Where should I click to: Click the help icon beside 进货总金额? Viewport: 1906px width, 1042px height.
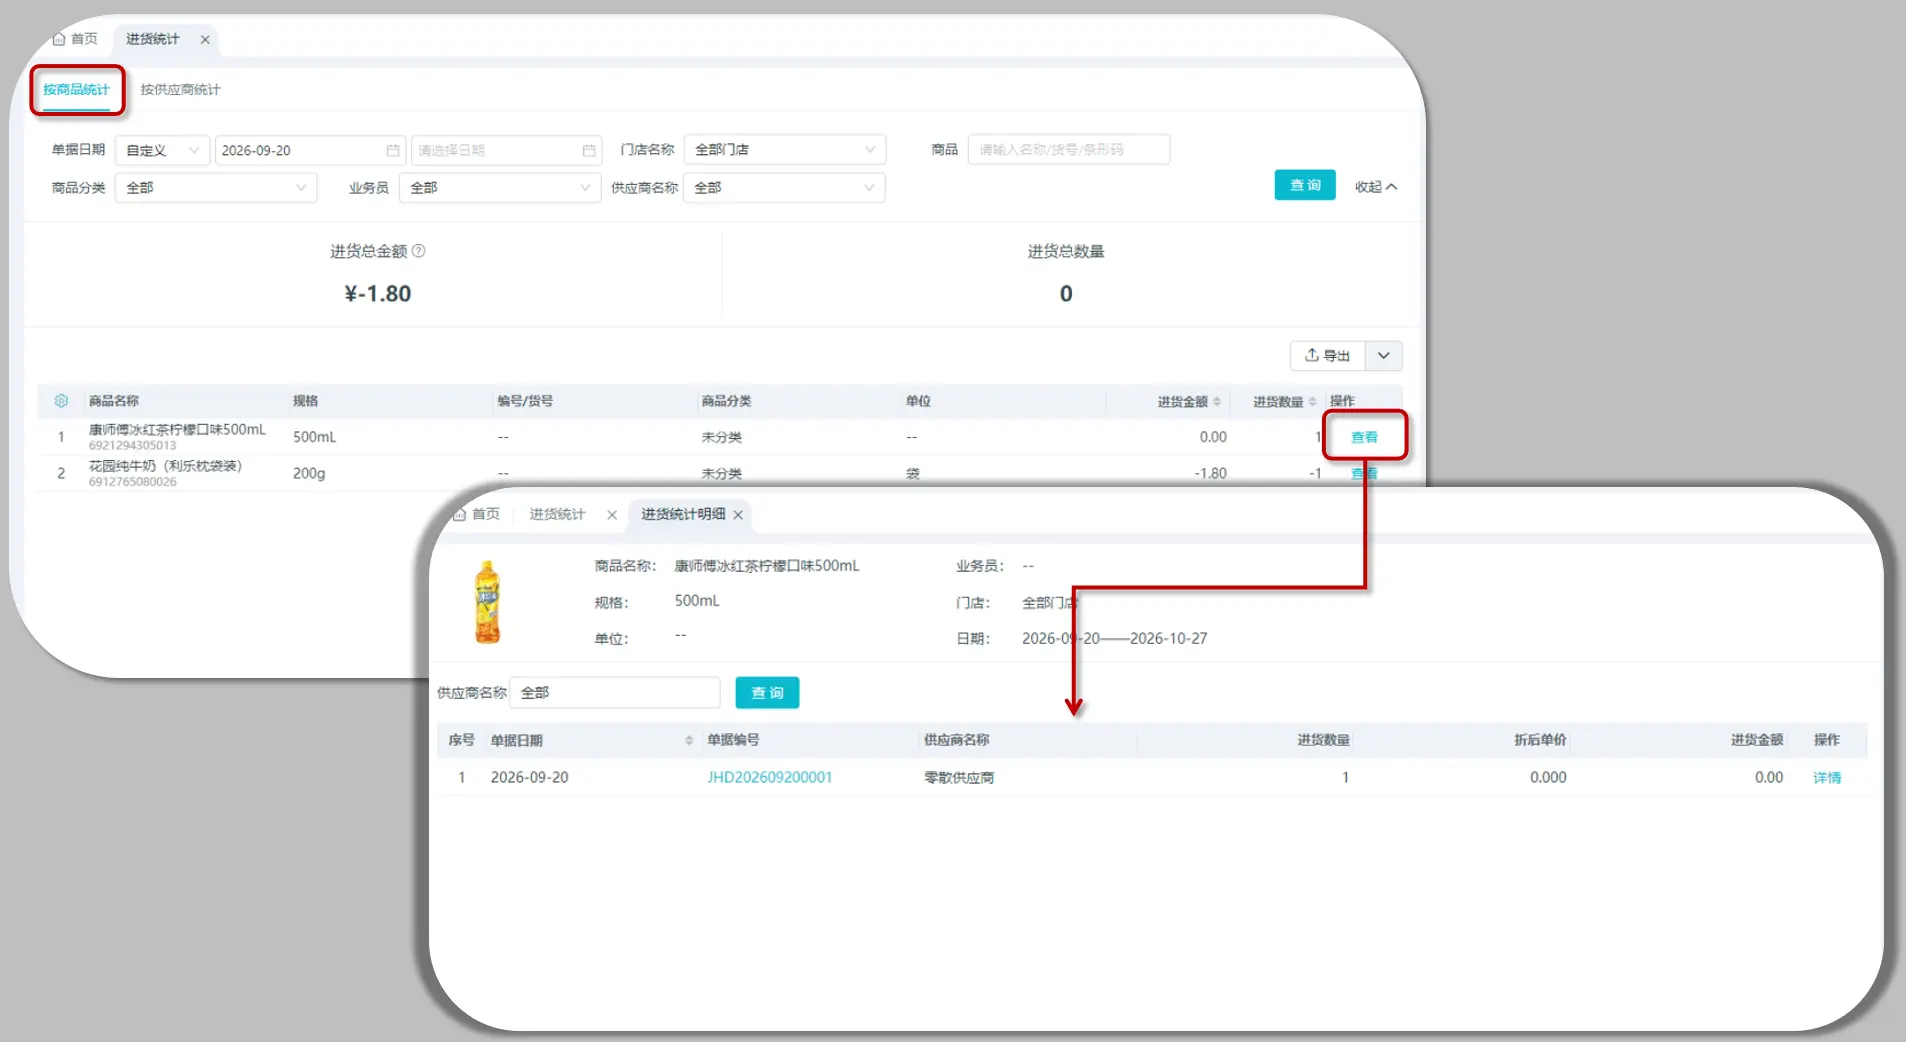419,251
